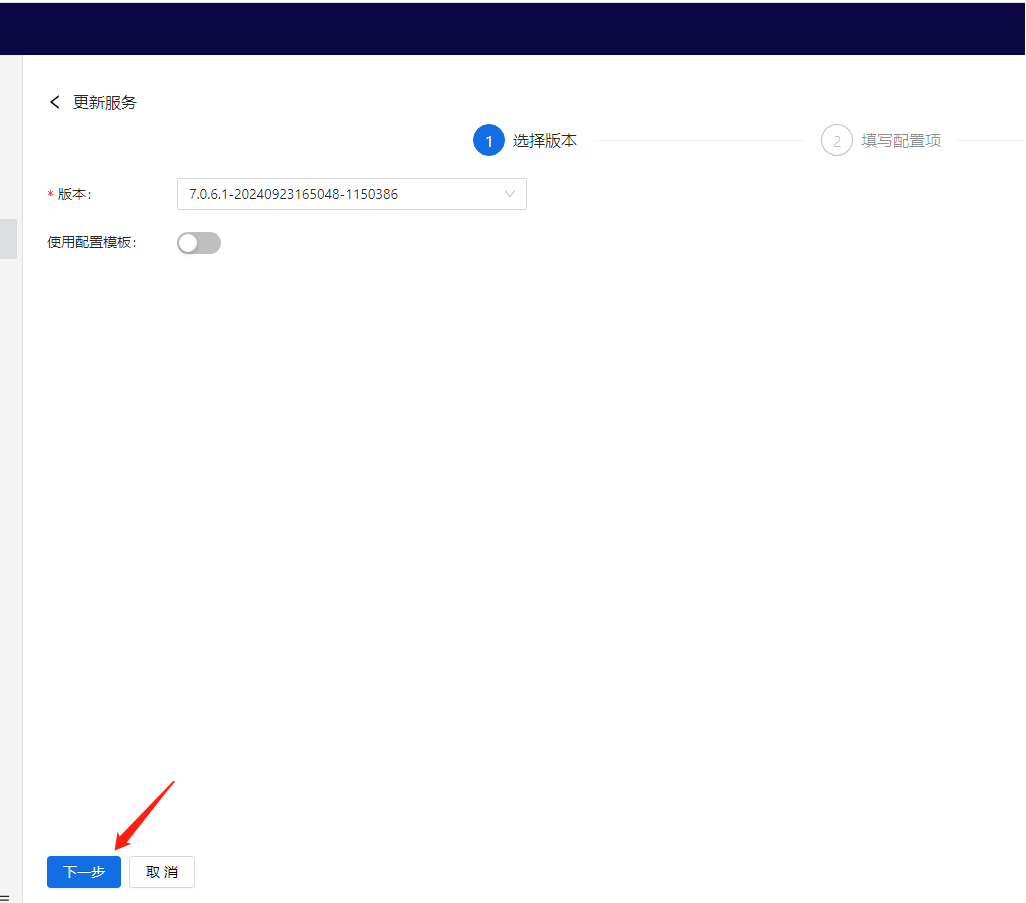The width and height of the screenshot is (1026, 903).
Task: Click the 更新服务 page title
Action: coord(104,102)
